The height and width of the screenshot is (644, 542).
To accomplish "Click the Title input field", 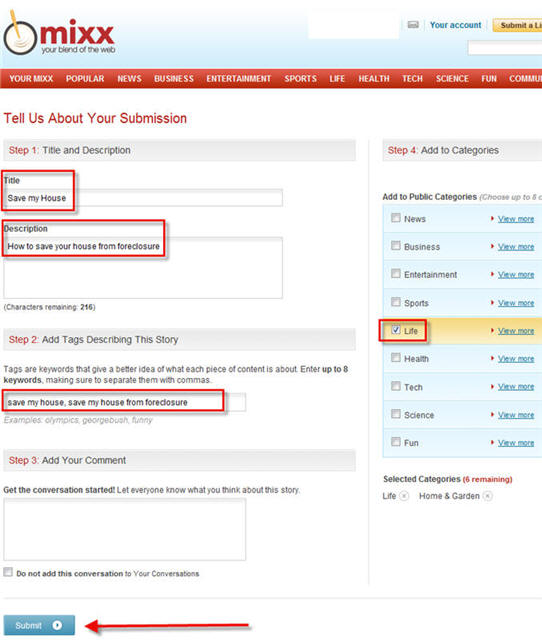I will 143,198.
